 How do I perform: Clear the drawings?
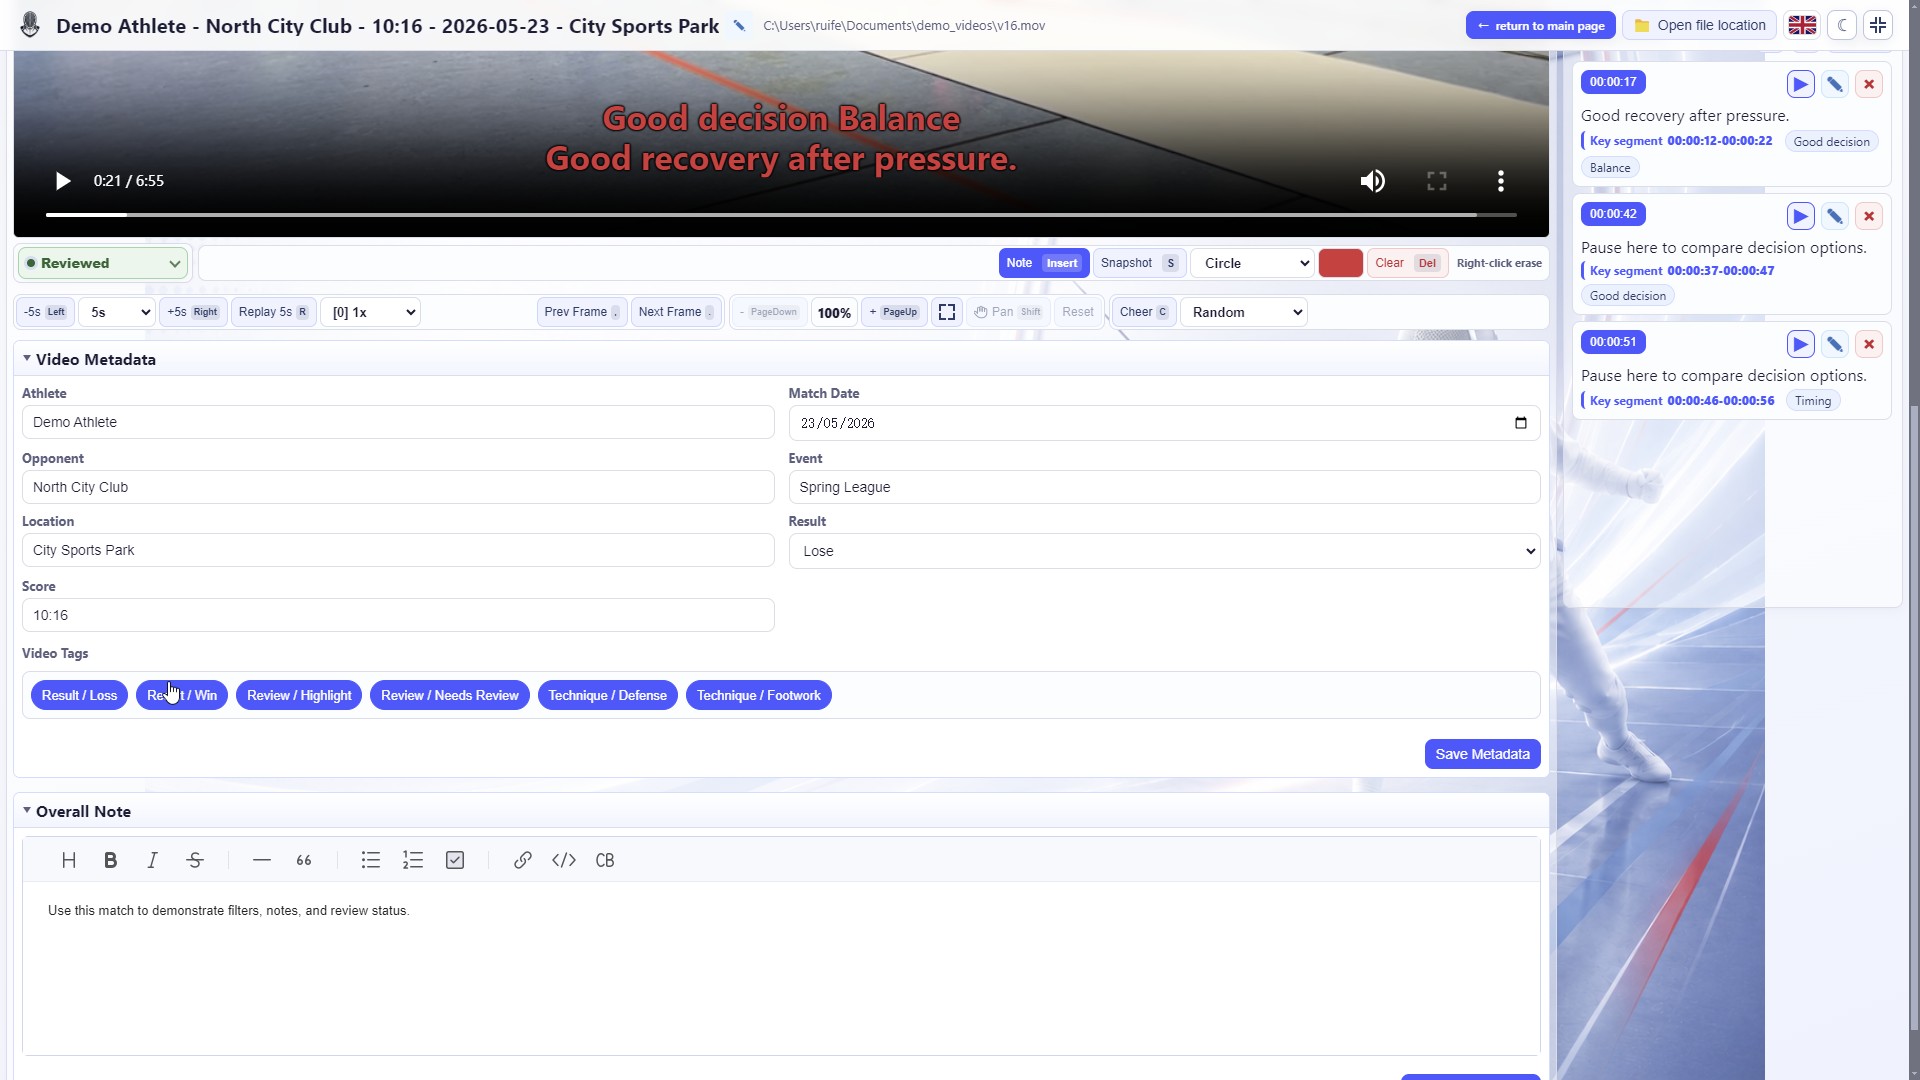(x=1407, y=263)
